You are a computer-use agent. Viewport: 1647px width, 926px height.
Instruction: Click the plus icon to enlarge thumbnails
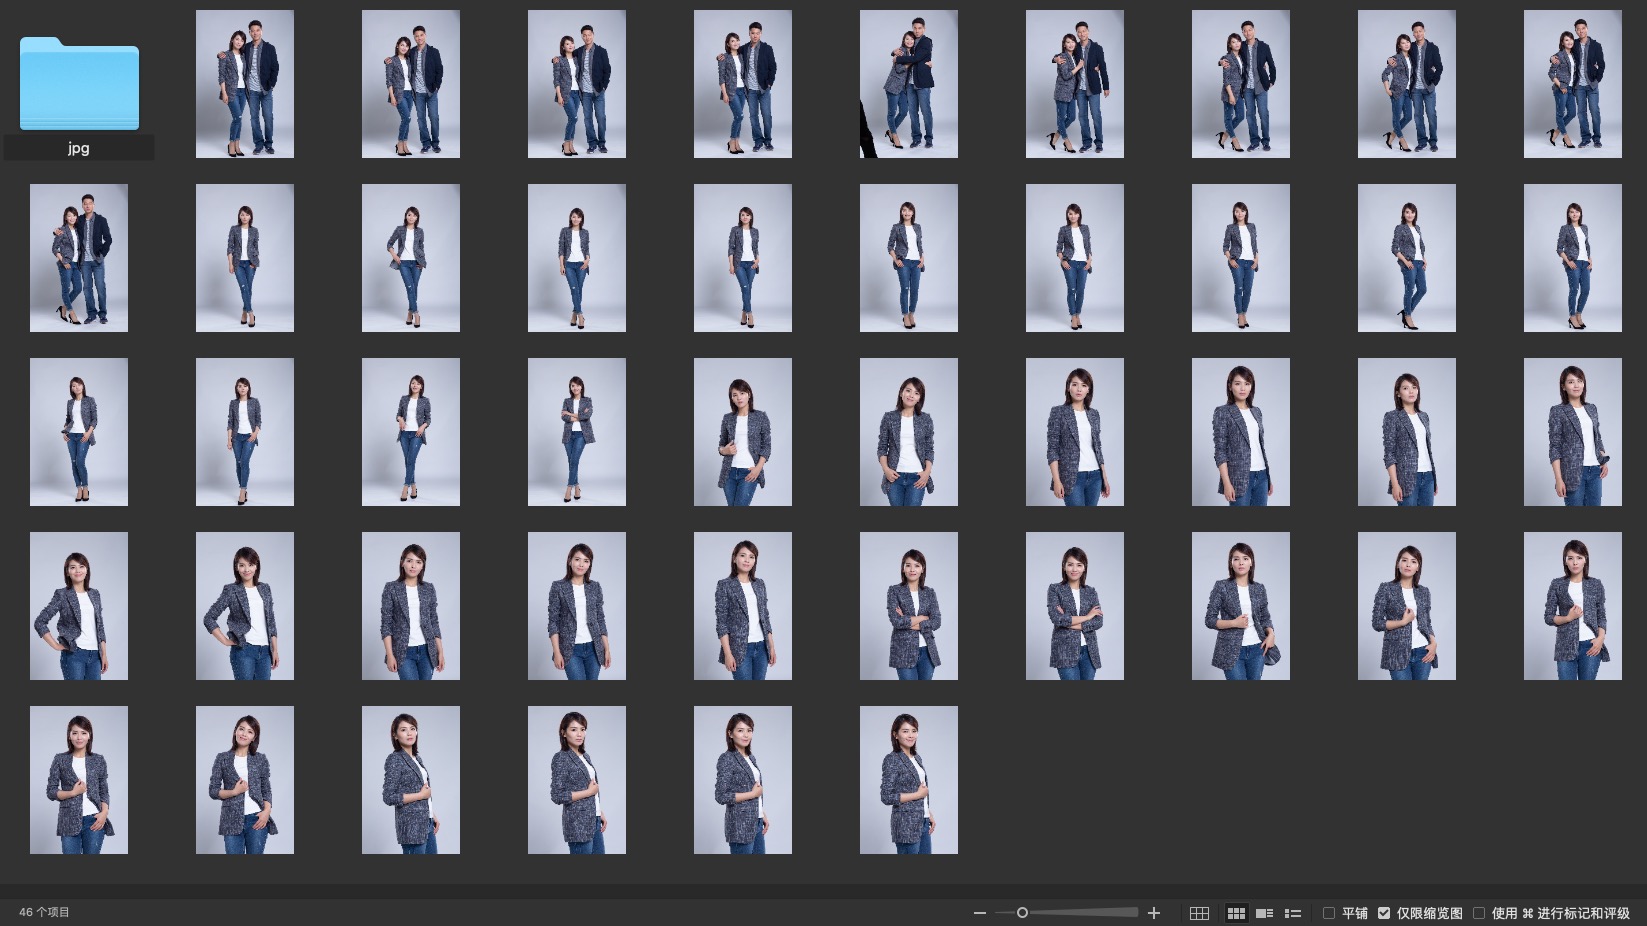(x=1154, y=913)
